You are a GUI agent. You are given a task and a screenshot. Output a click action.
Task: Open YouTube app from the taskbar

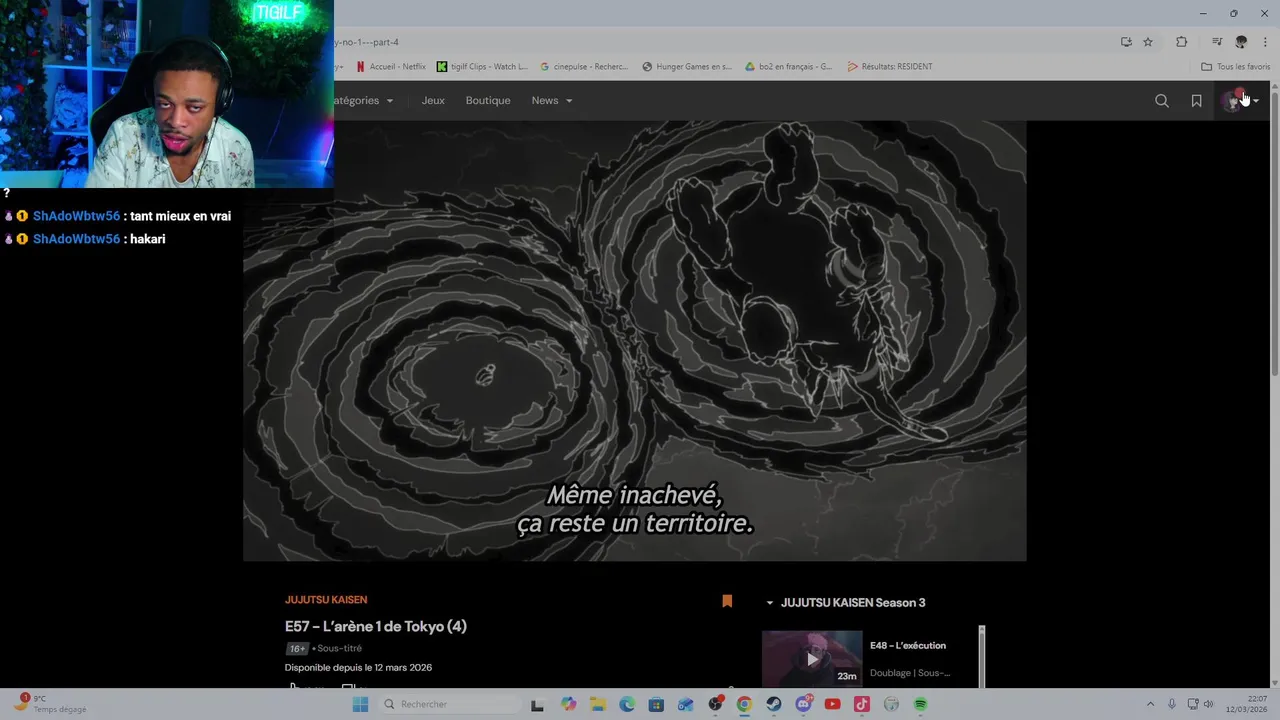click(x=832, y=704)
